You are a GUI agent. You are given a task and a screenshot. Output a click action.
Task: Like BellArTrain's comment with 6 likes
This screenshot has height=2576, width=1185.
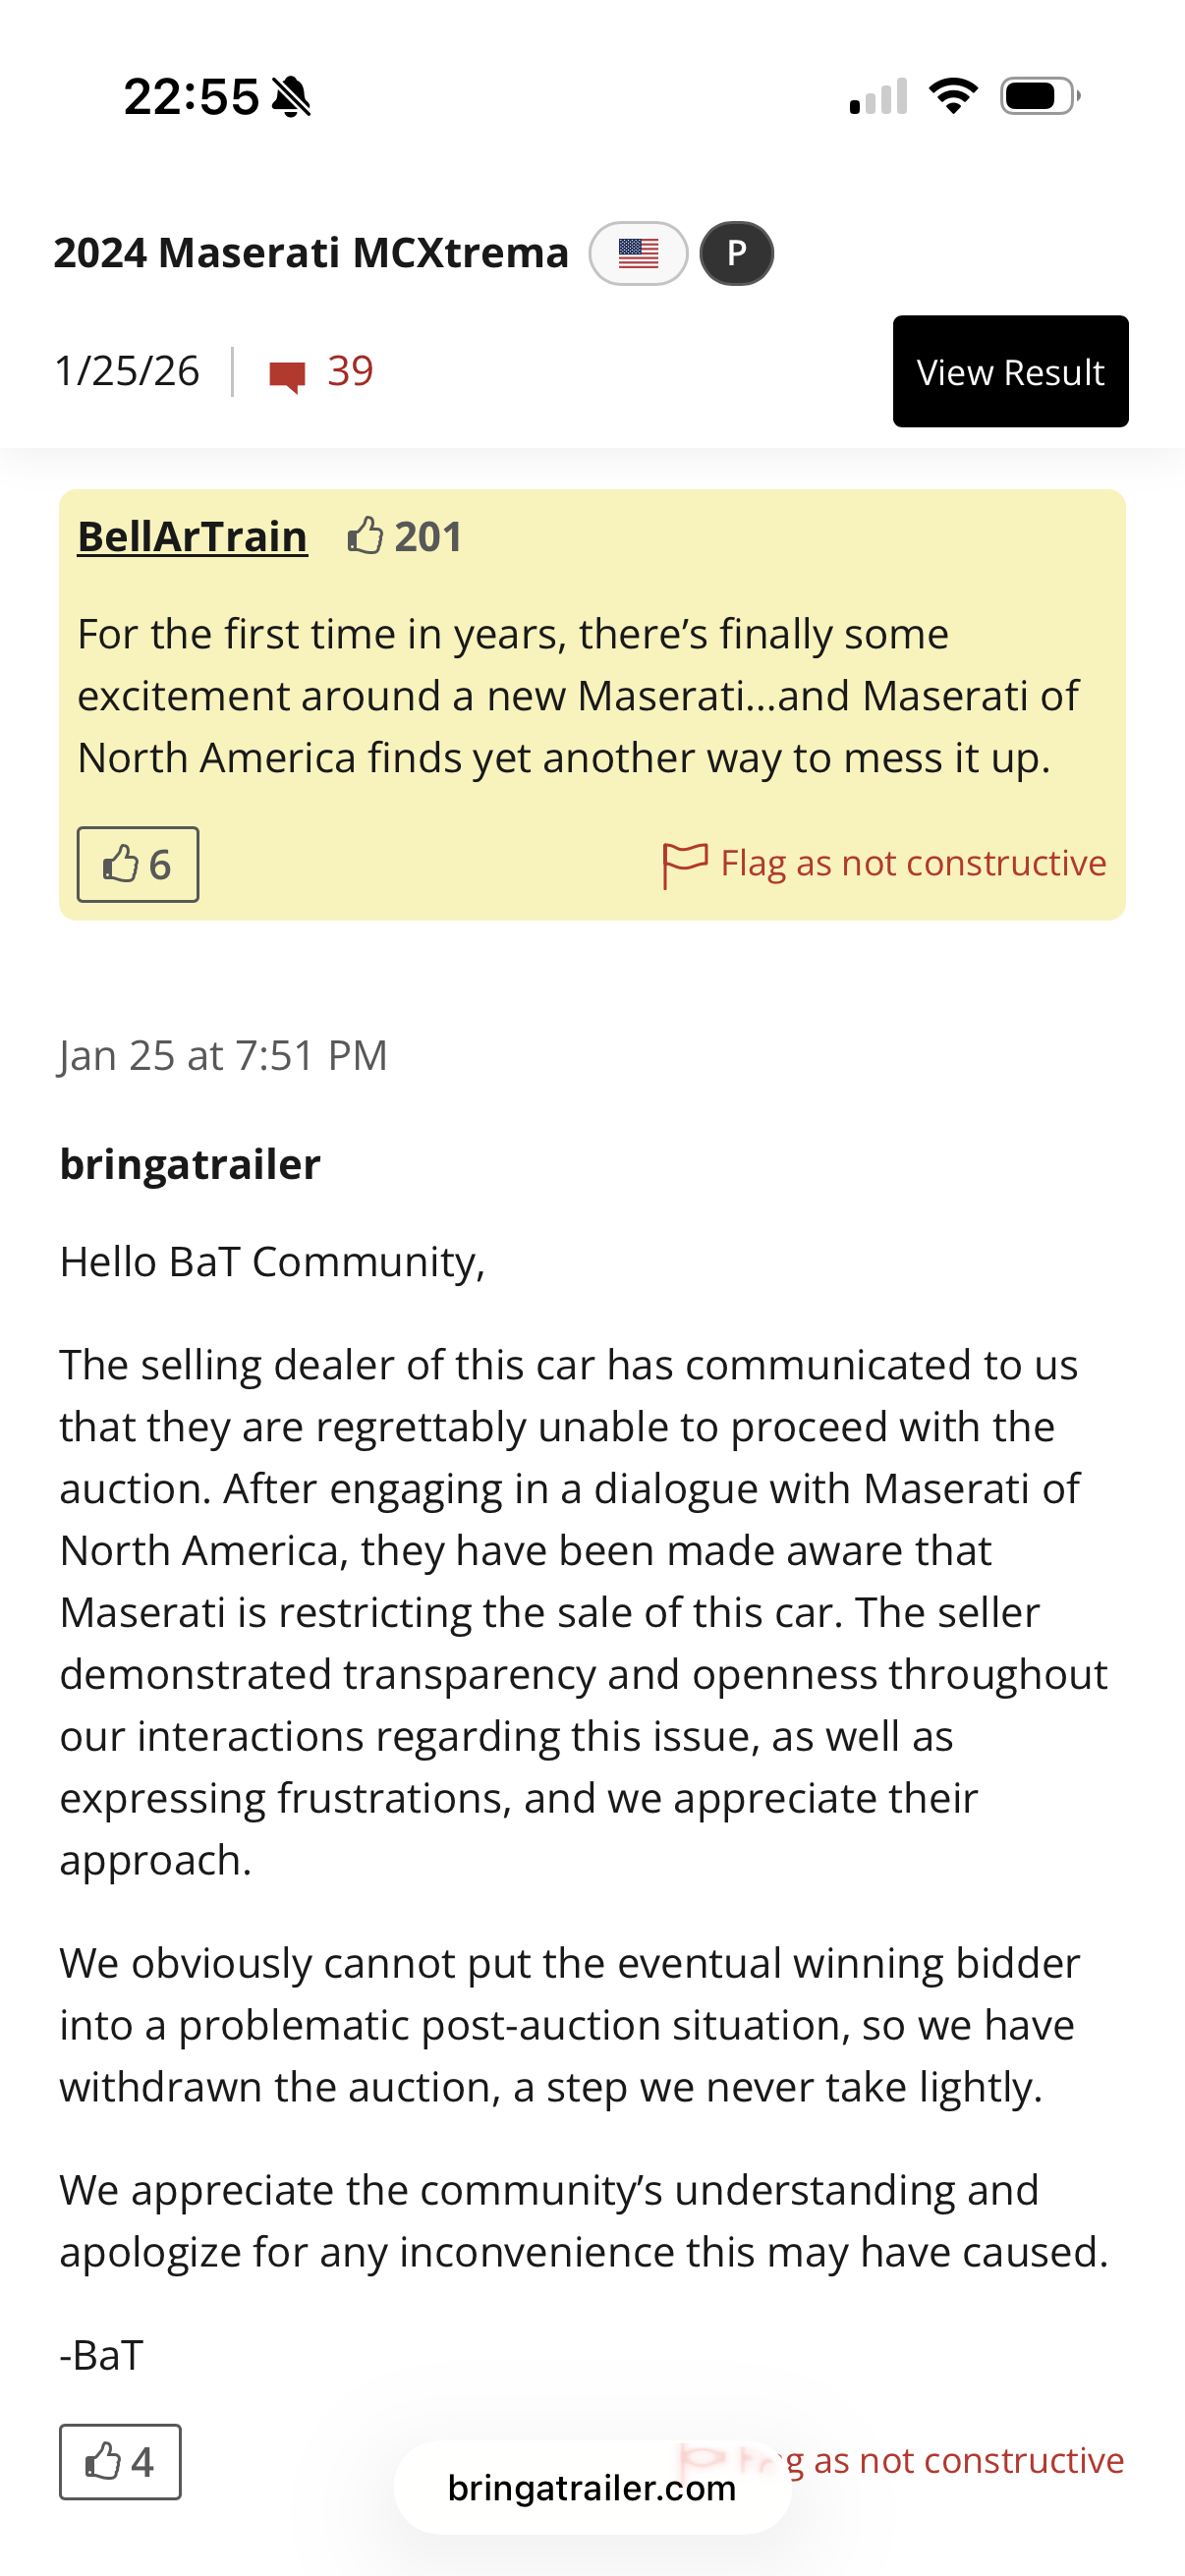pos(138,864)
